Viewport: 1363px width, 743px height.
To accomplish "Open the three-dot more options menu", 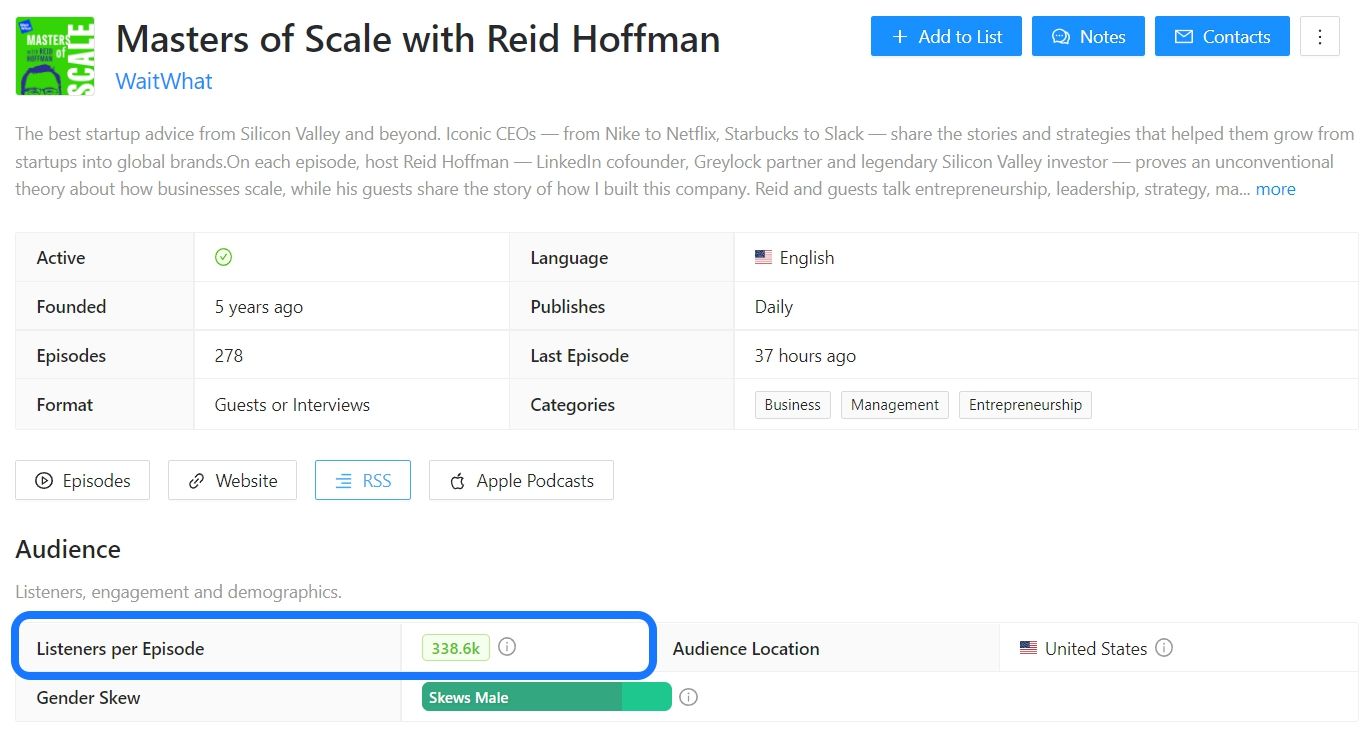I will [x=1319, y=37].
